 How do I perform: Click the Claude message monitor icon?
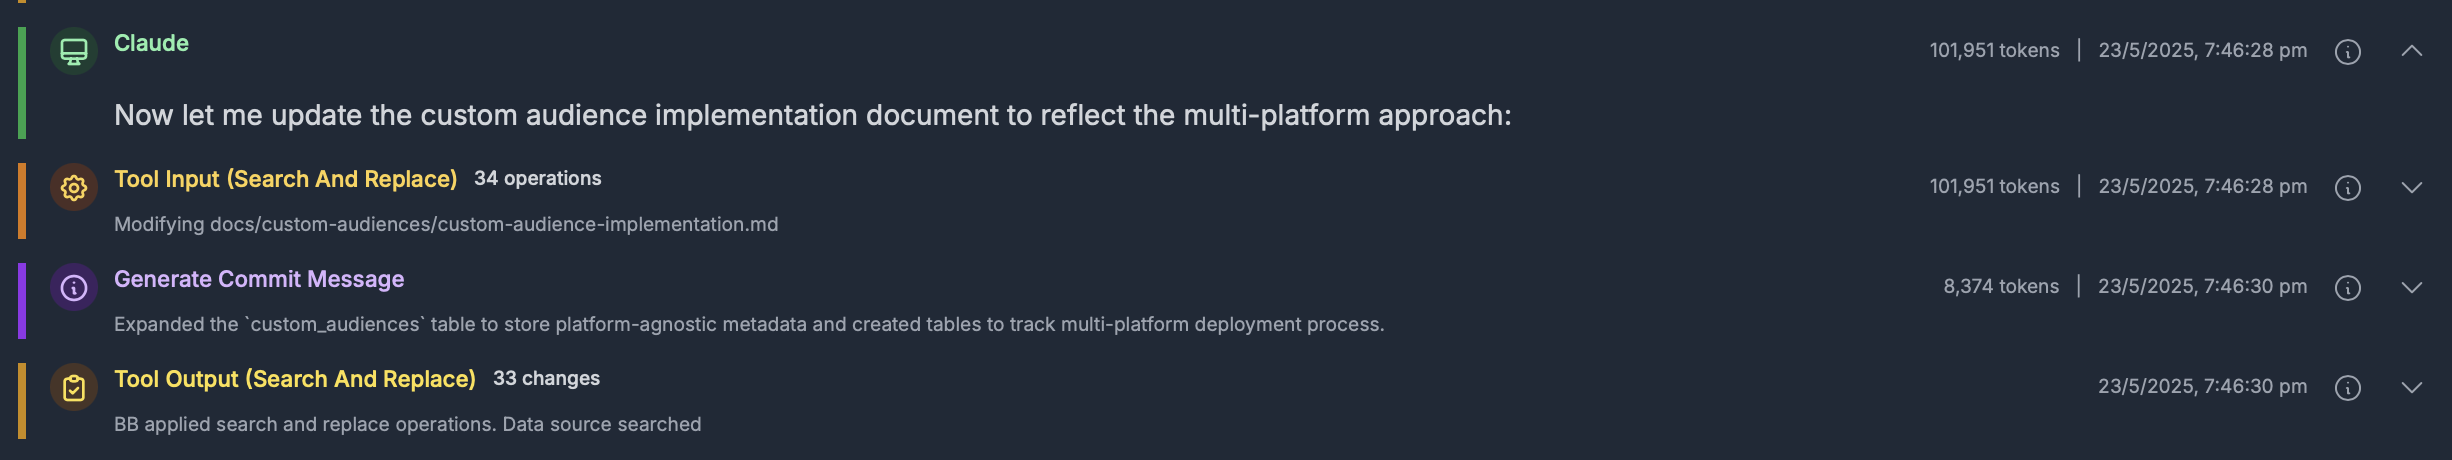tap(74, 51)
